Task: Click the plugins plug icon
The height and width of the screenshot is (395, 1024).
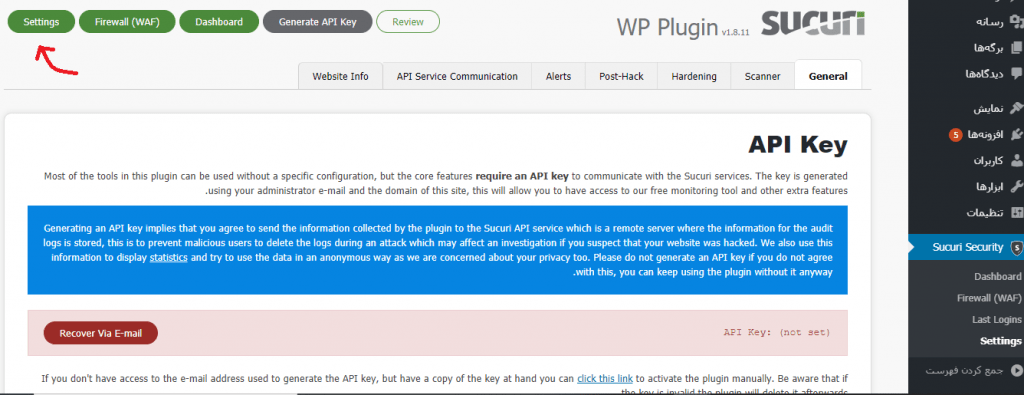Action: click(x=1016, y=134)
